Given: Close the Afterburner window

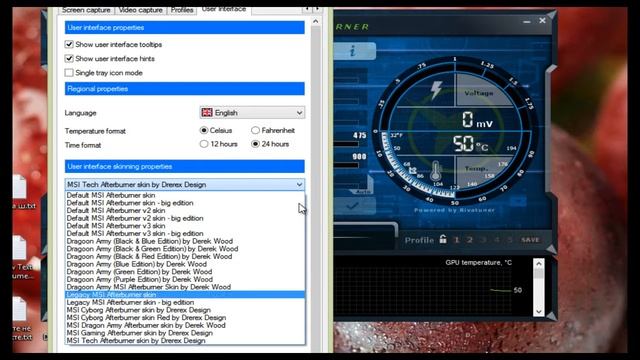Looking at the screenshot, I should point(542,20).
